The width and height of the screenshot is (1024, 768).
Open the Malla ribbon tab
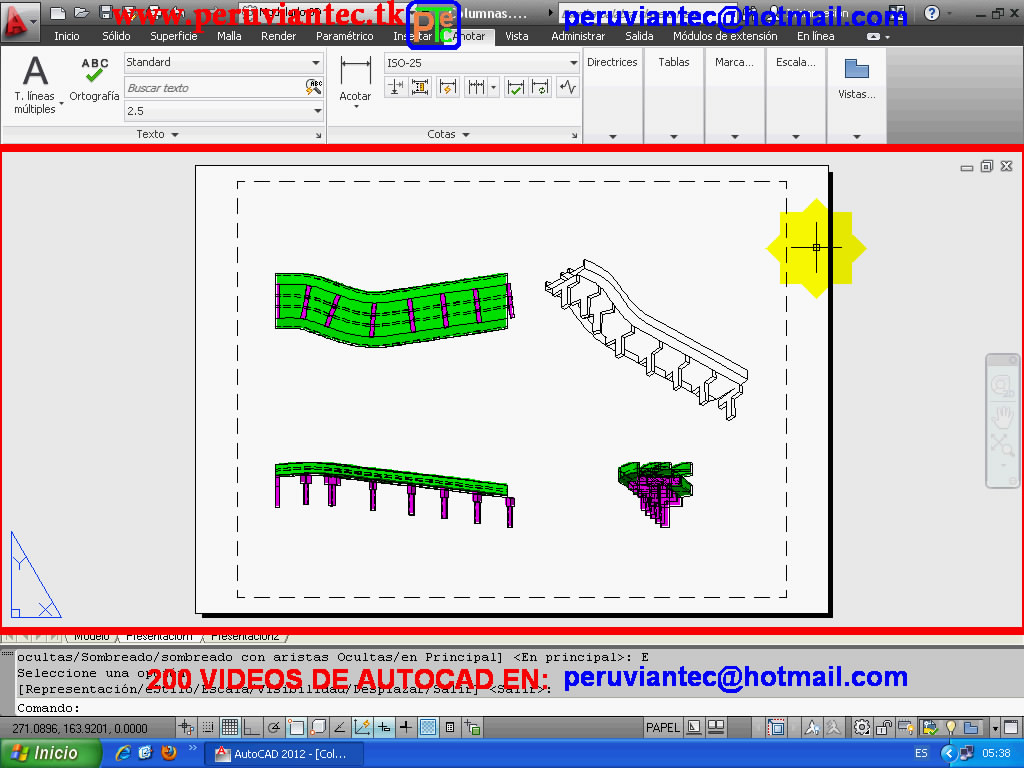coord(229,36)
